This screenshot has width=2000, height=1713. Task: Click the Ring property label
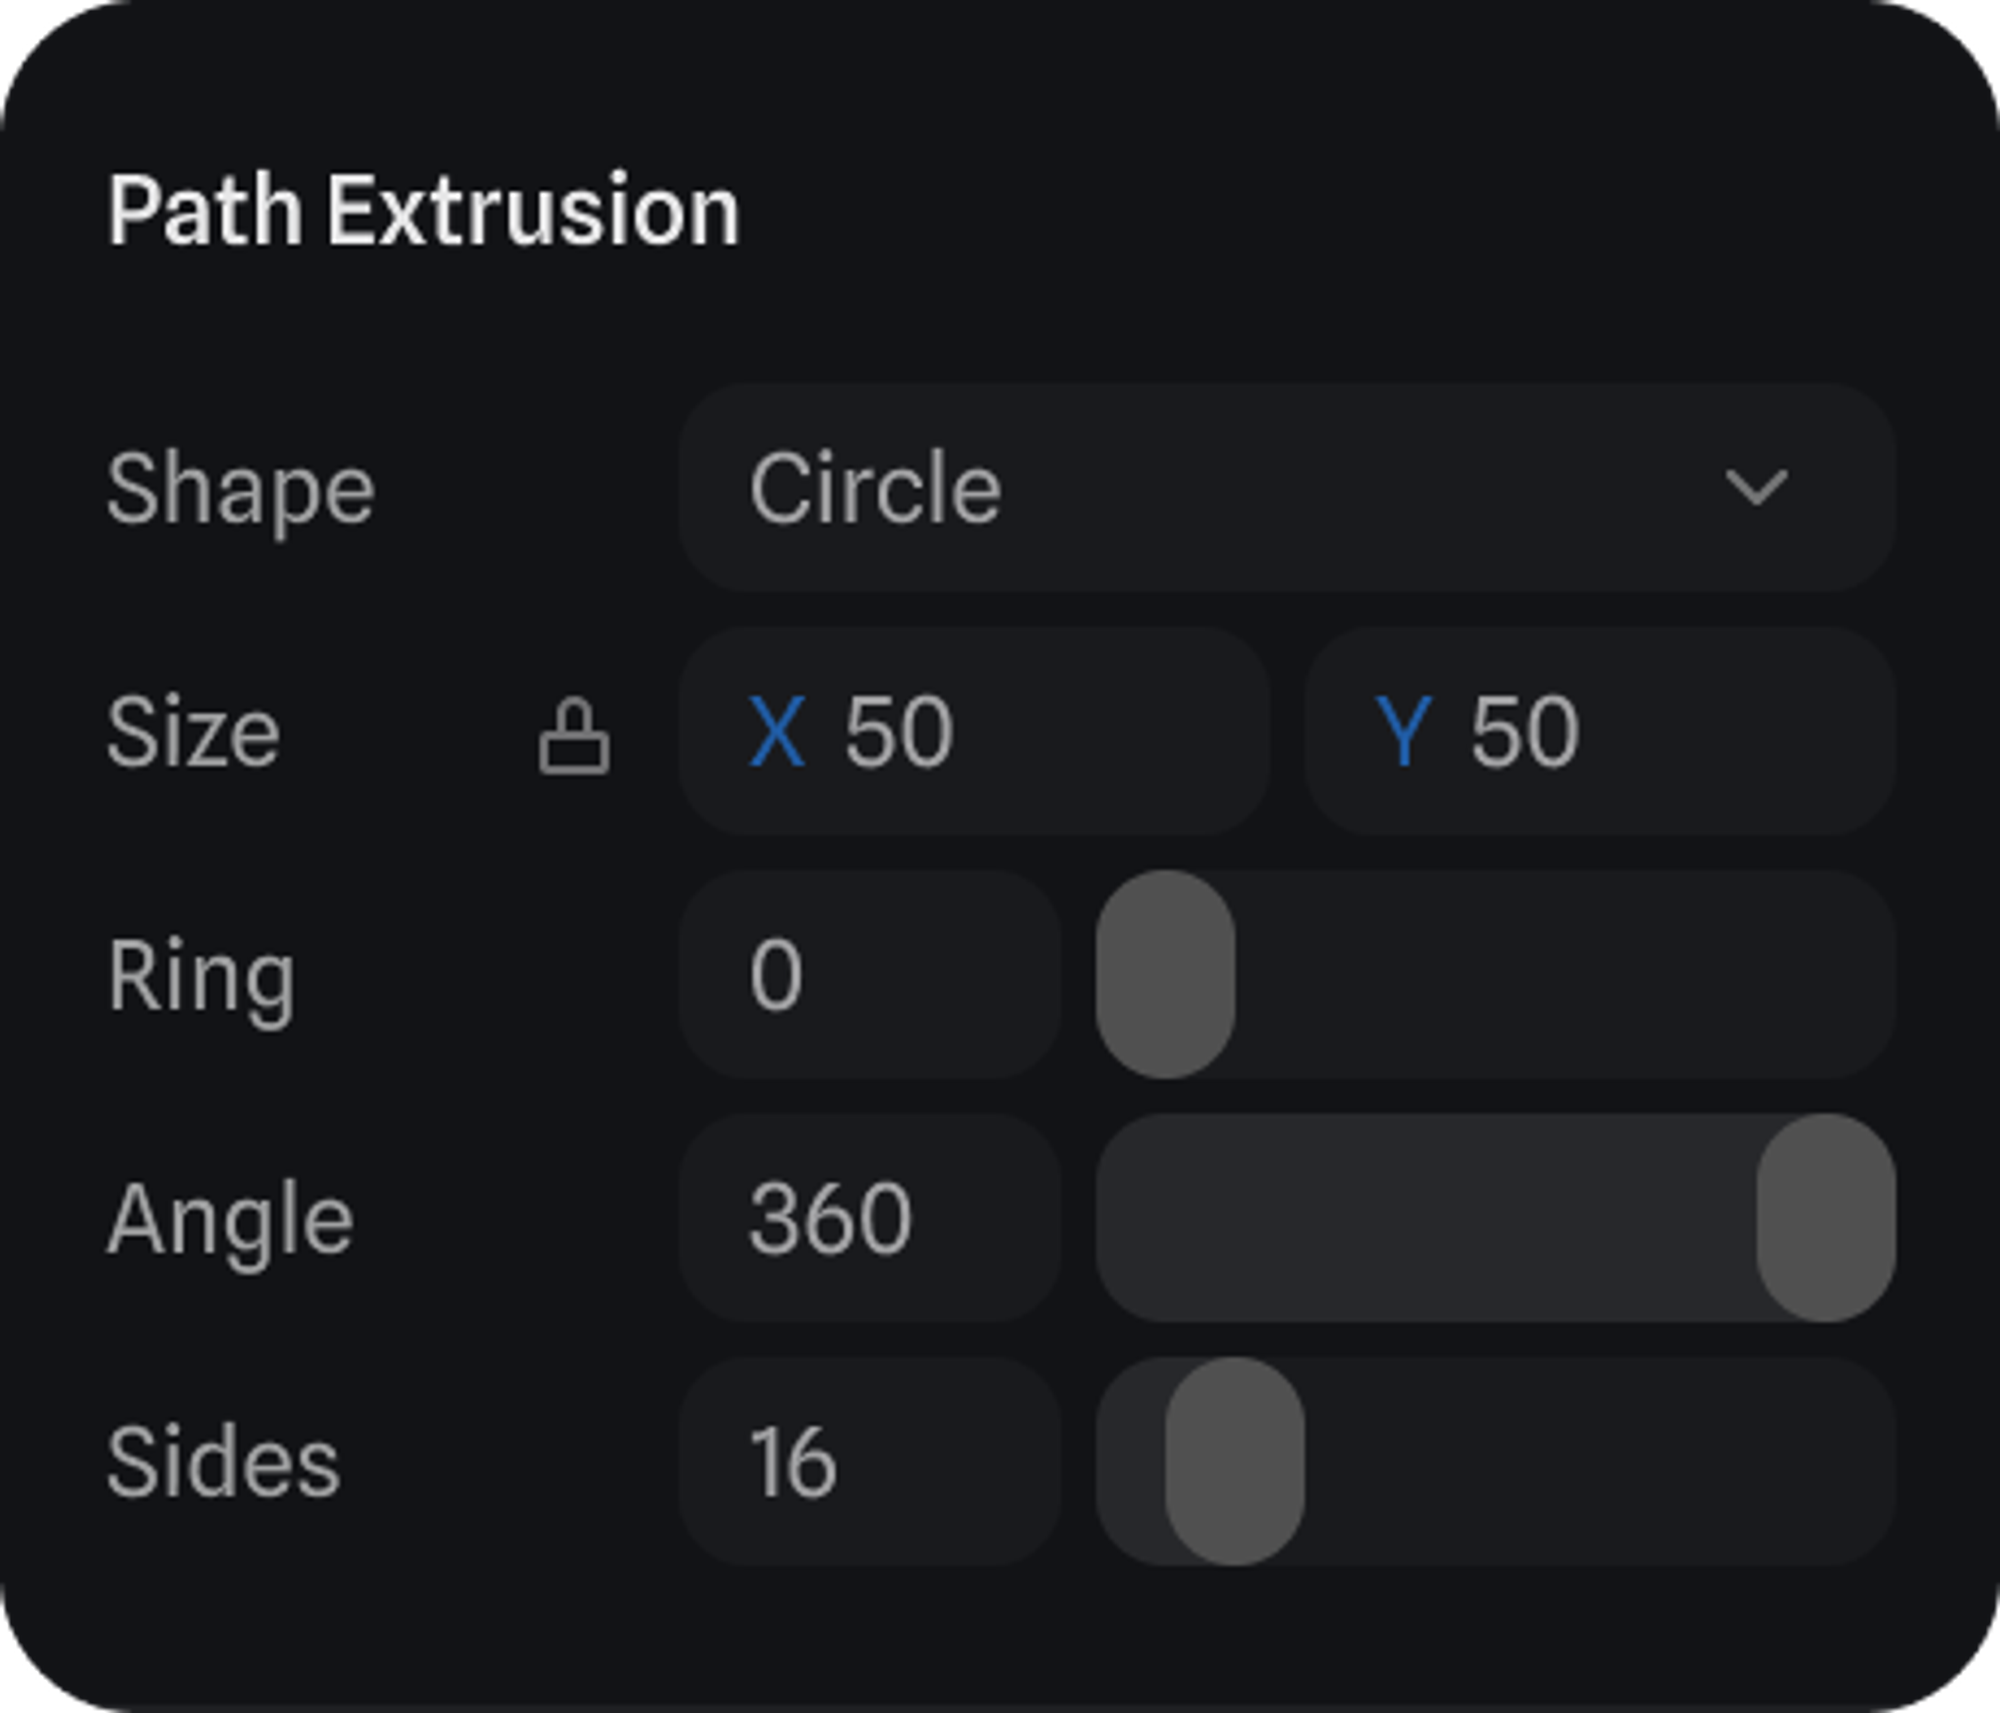click(x=201, y=976)
